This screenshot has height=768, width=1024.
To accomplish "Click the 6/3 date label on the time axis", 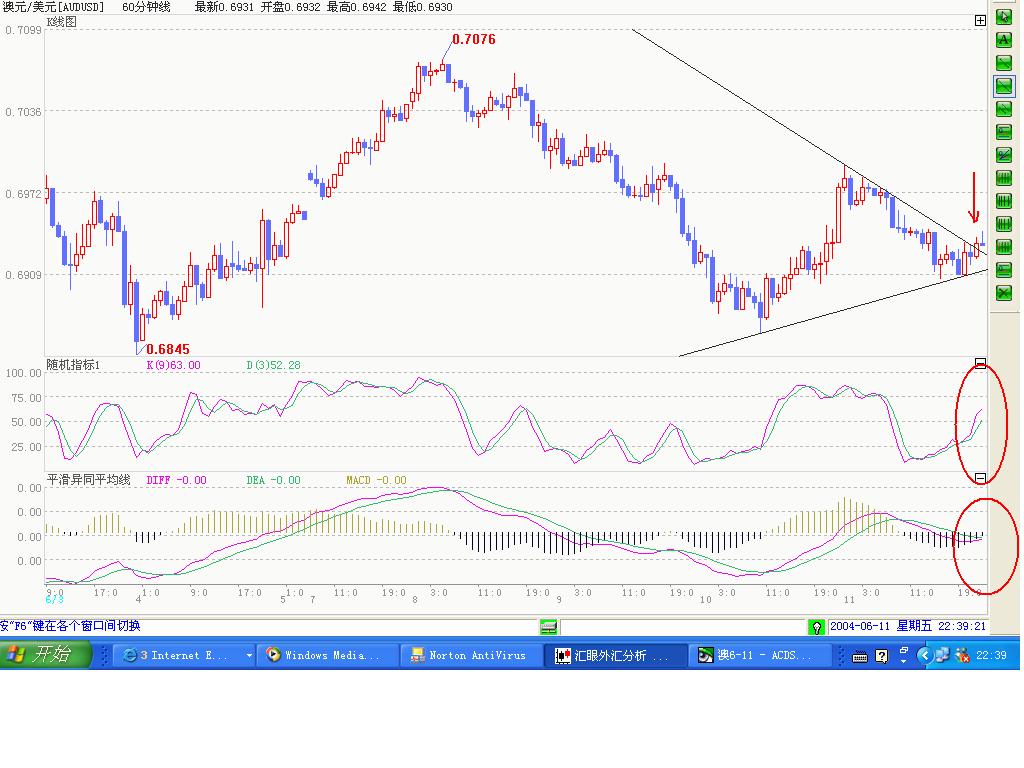I will pos(54,600).
